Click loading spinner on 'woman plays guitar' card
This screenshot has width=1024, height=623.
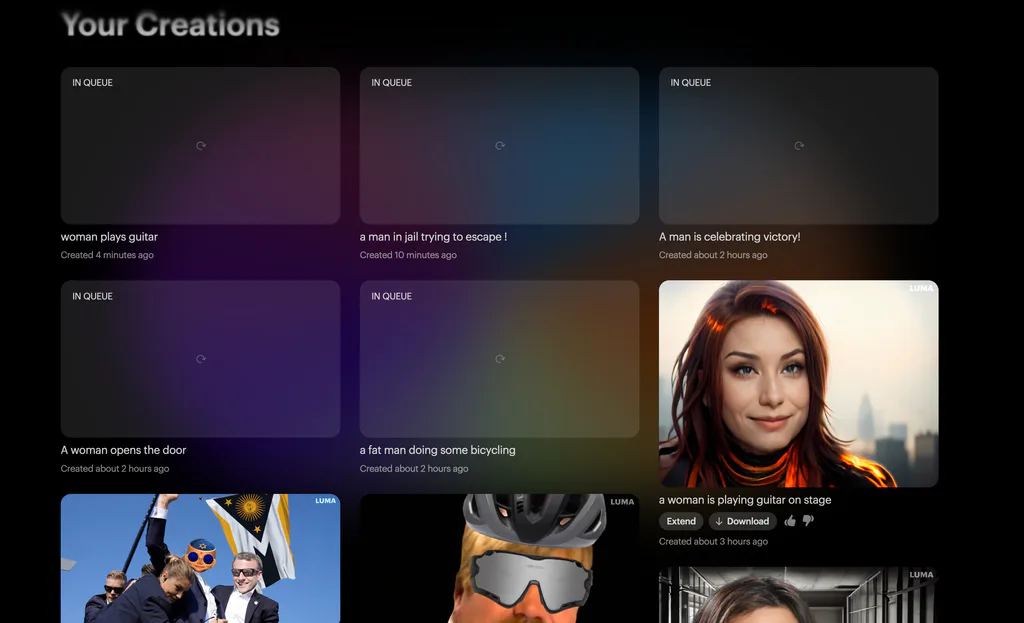pyautogui.click(x=201, y=146)
